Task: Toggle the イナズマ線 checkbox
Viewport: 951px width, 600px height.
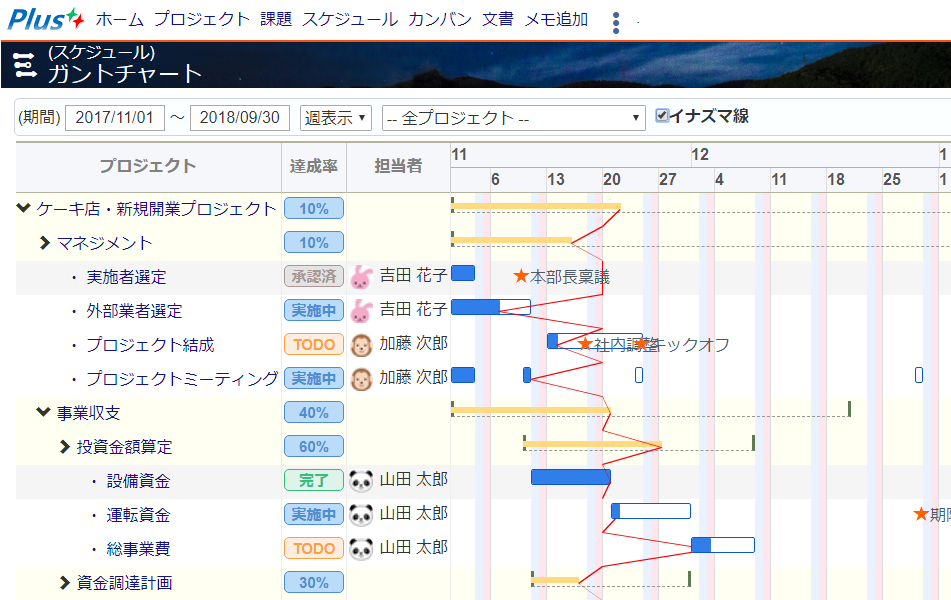Action: 662,116
